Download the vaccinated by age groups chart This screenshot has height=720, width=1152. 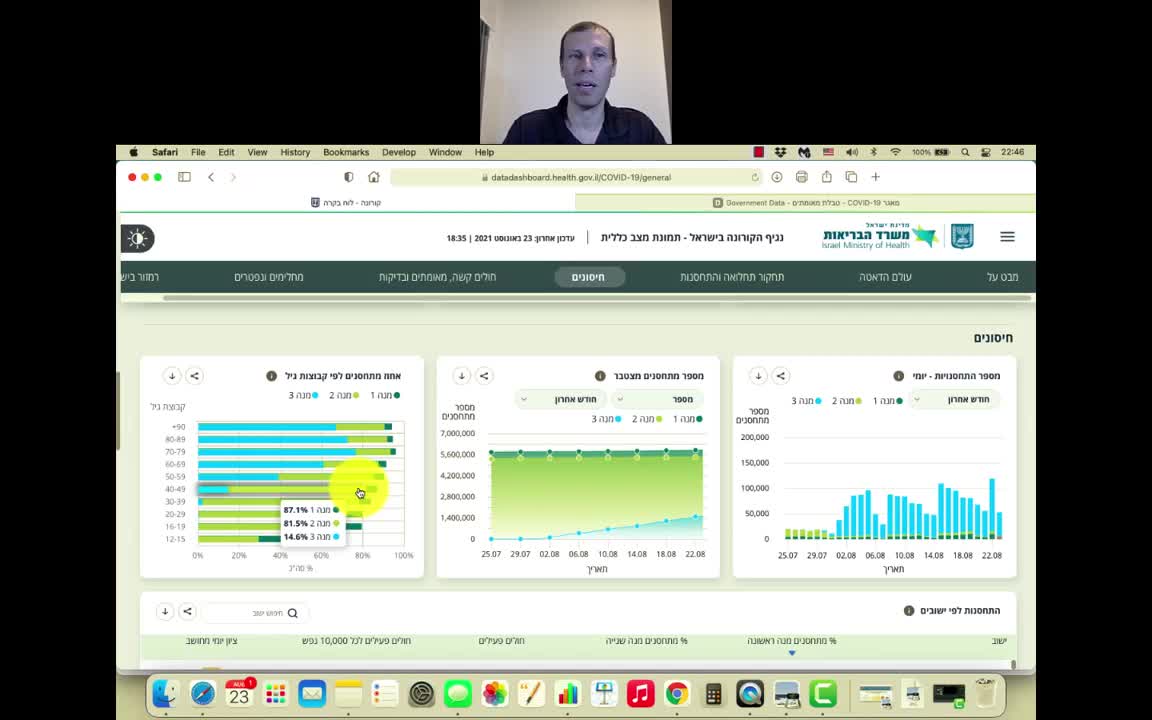172,375
